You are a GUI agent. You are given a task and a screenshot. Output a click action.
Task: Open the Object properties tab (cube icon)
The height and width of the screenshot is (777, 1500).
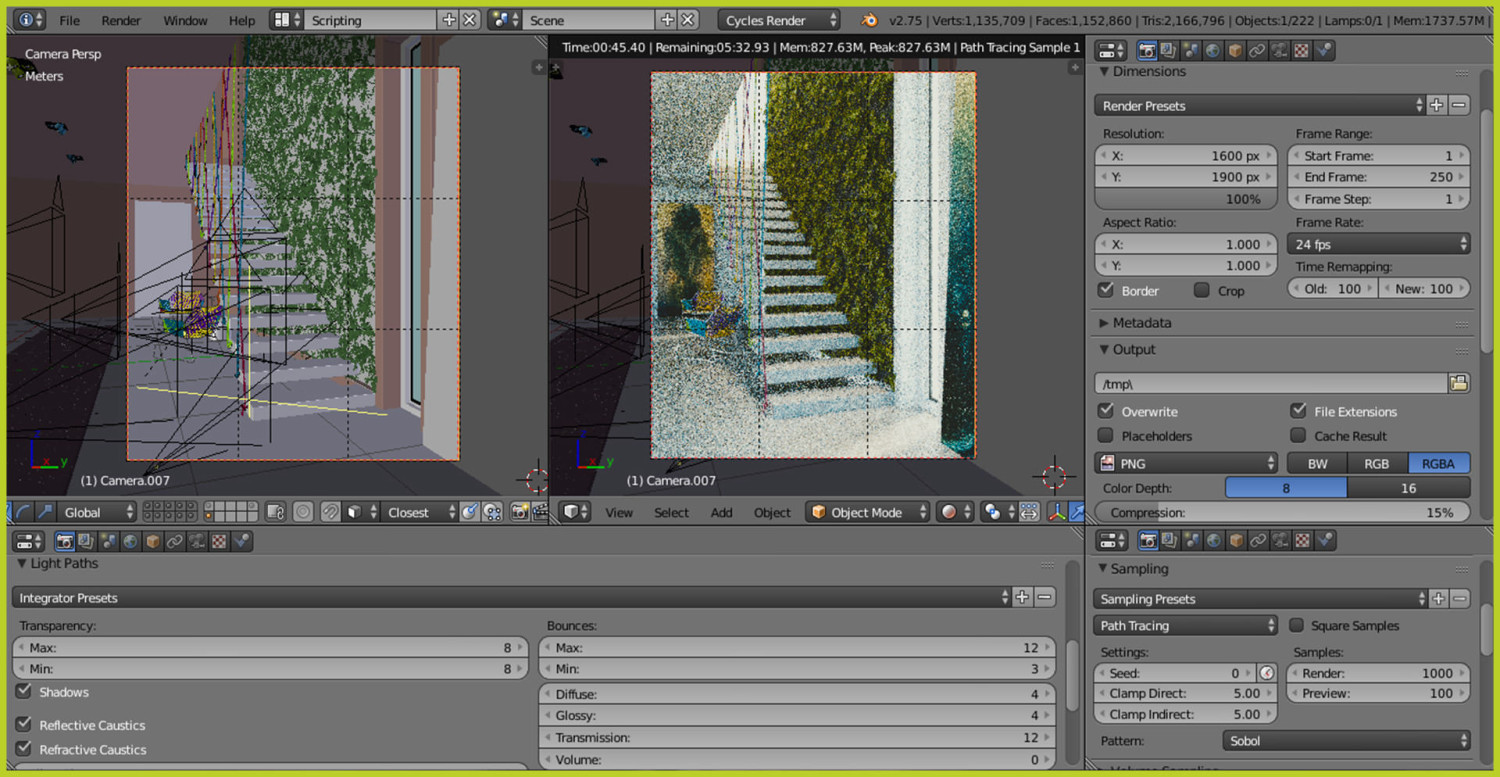click(x=1234, y=50)
